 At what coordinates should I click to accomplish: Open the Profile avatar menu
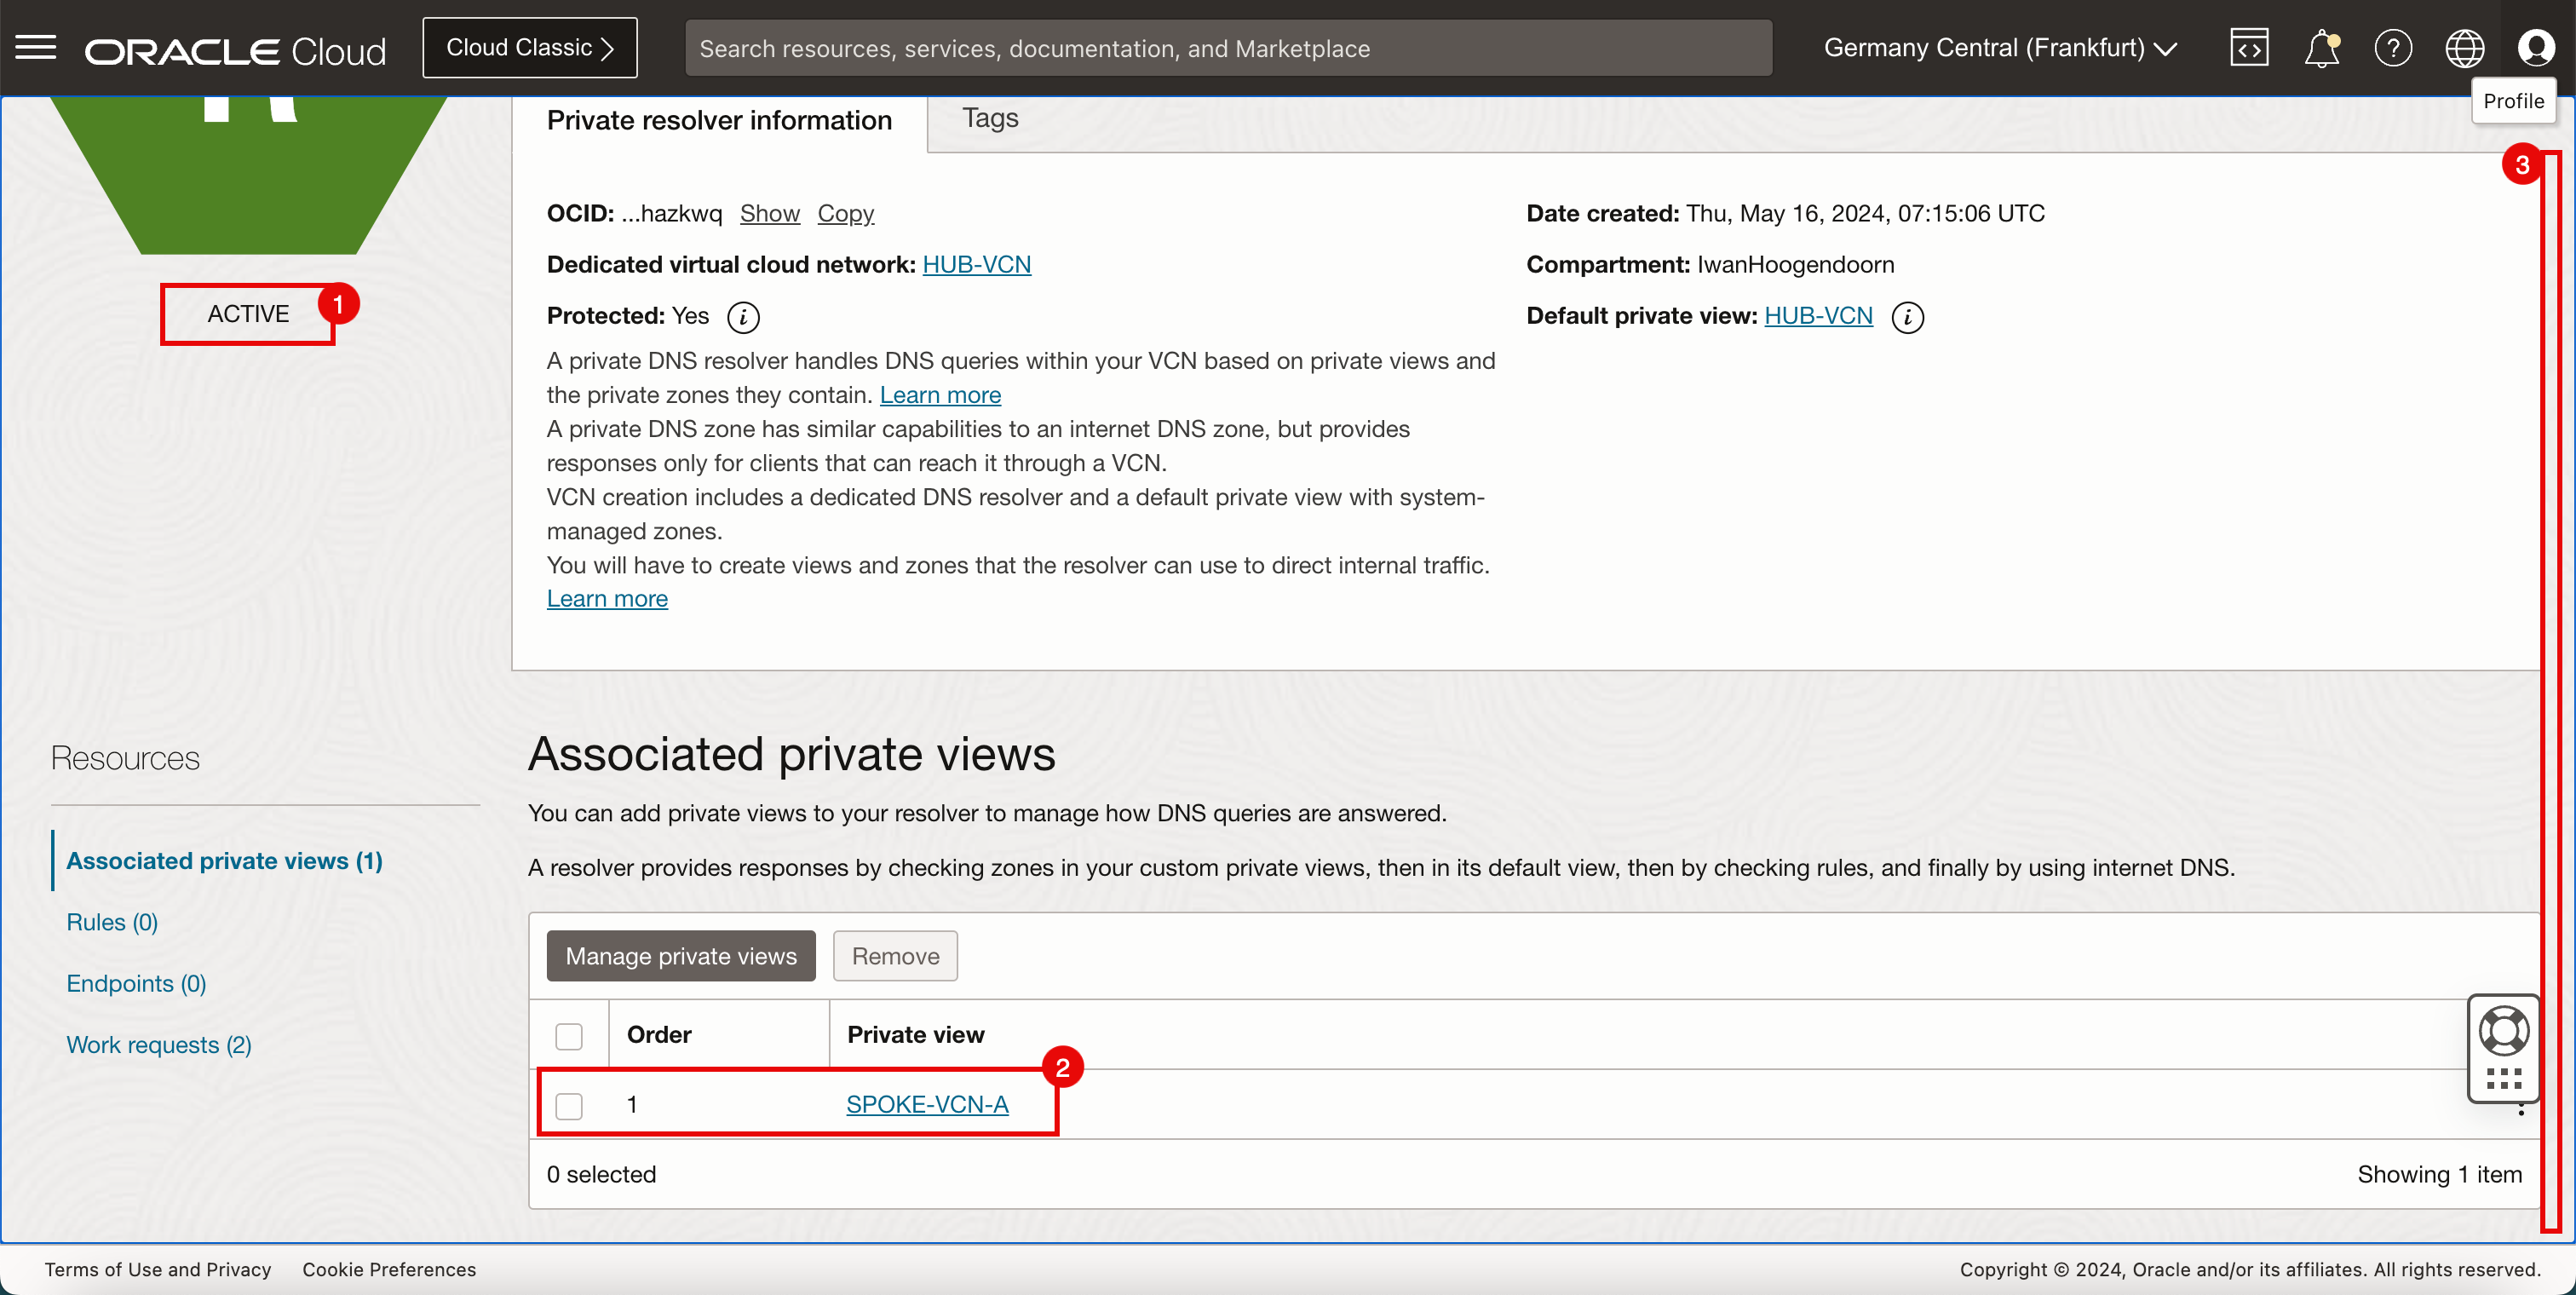[x=2536, y=47]
